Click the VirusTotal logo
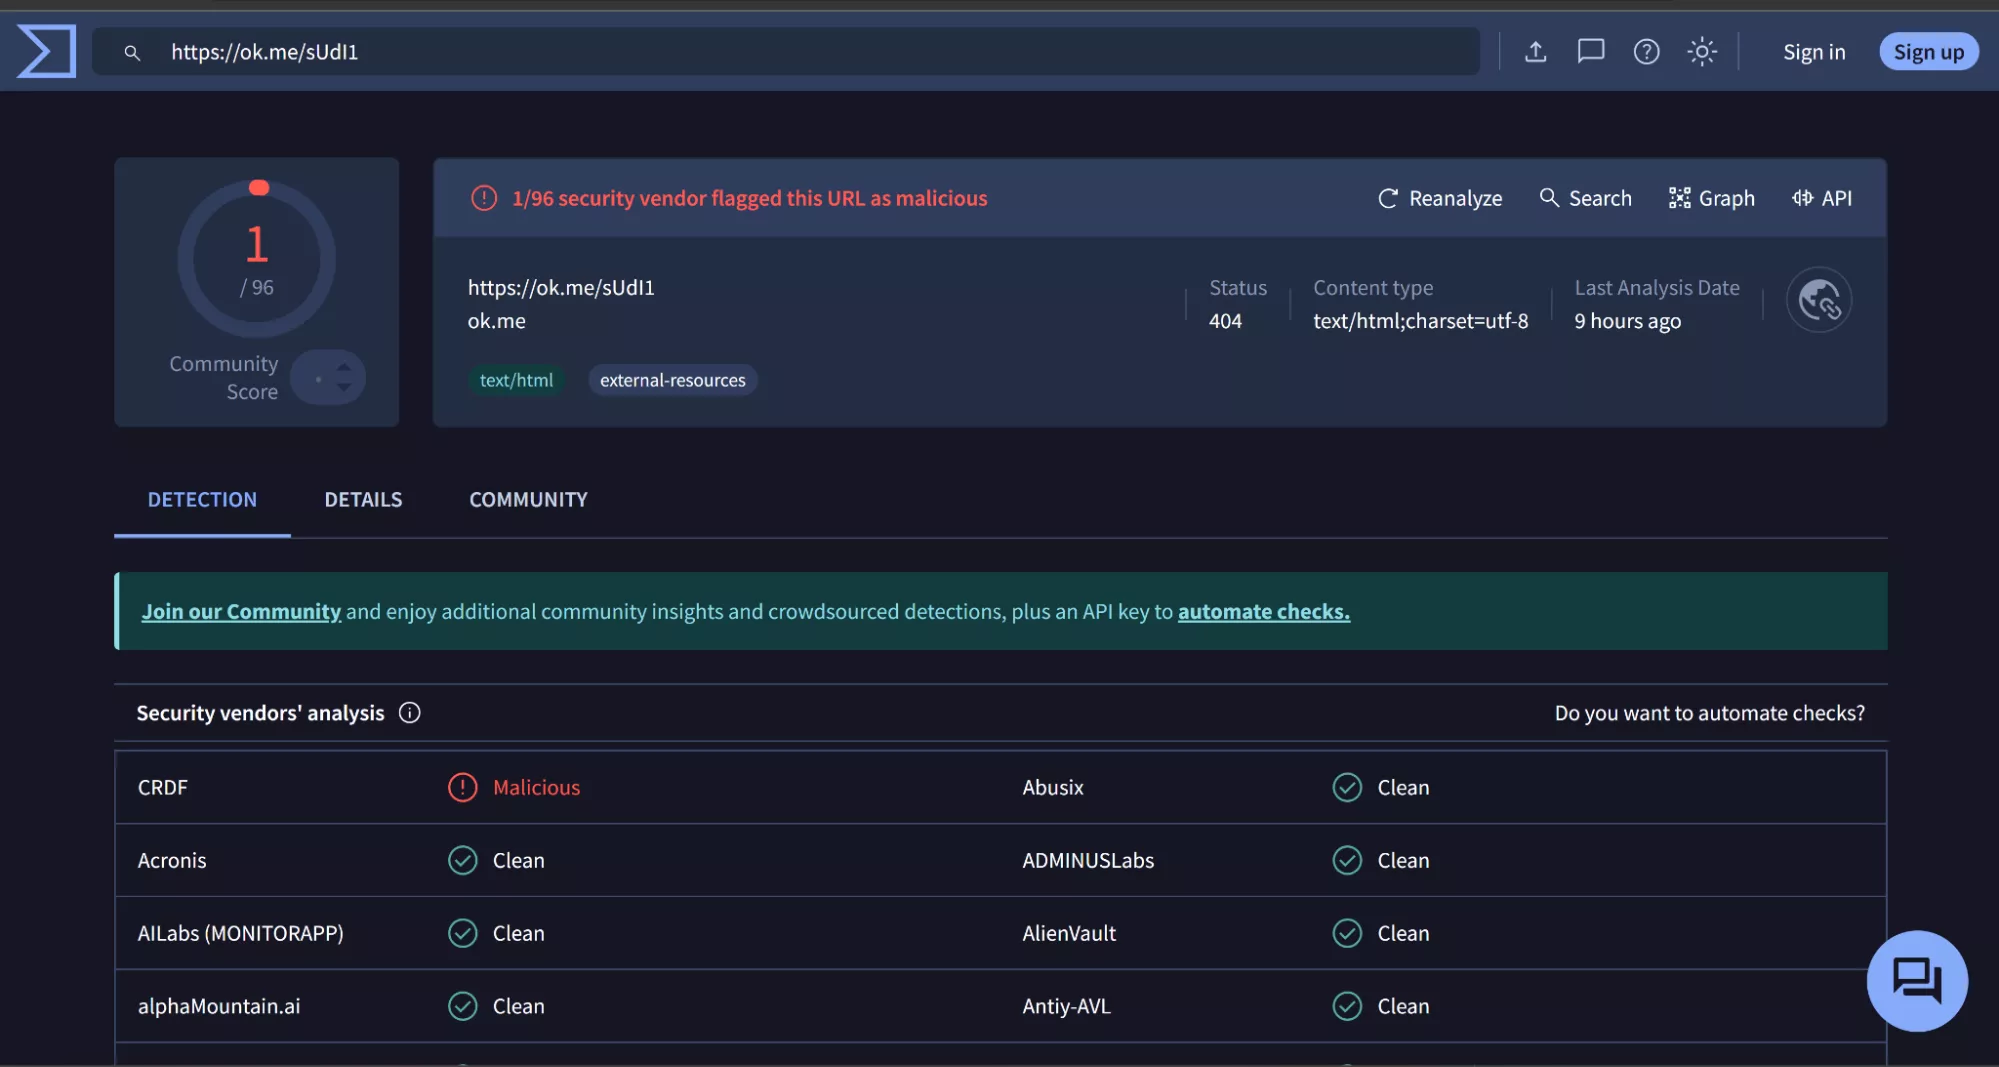 point(46,51)
